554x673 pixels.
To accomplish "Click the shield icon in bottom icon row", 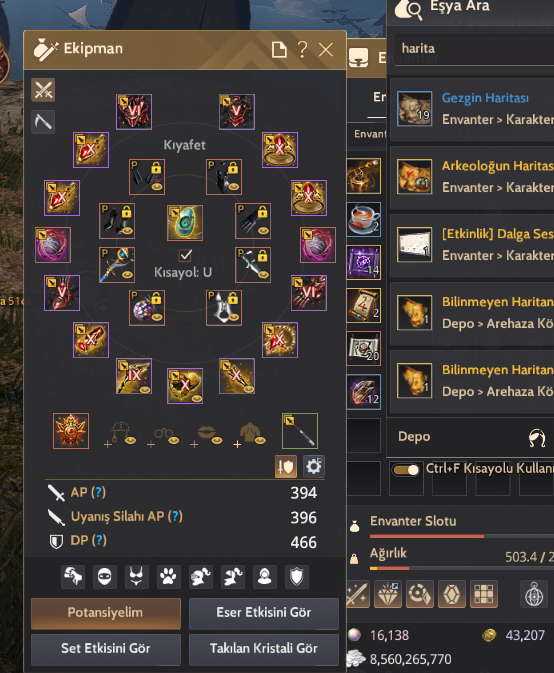I will pyautogui.click(x=297, y=576).
